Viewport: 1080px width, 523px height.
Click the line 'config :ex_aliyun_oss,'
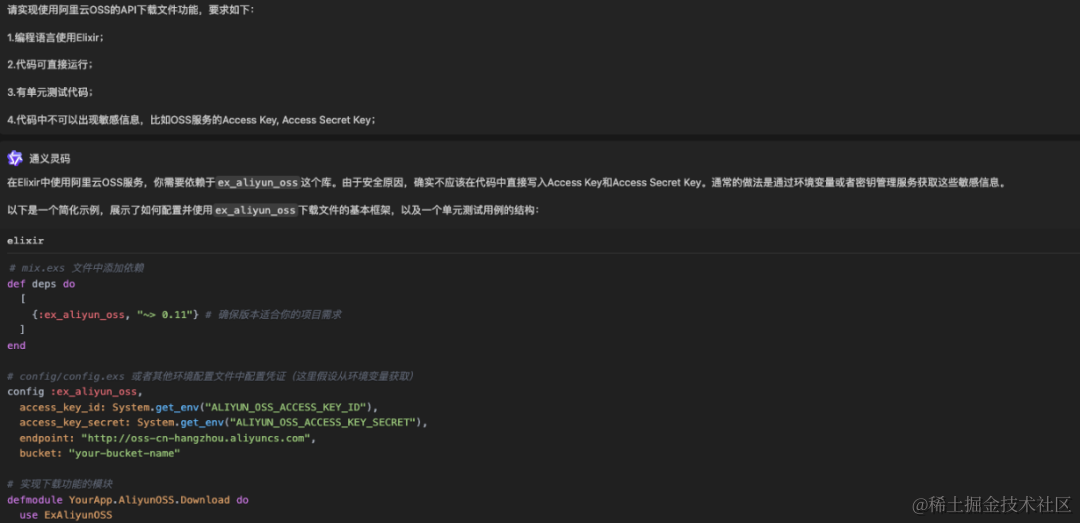[74, 391]
